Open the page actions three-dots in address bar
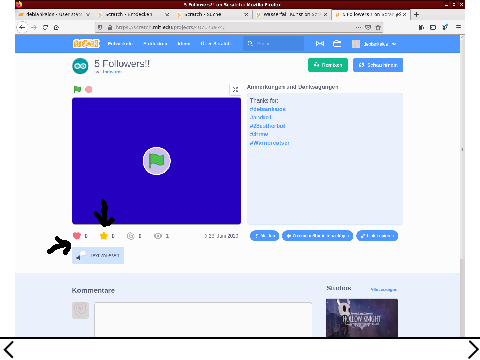The image size is (480, 360). (358, 27)
